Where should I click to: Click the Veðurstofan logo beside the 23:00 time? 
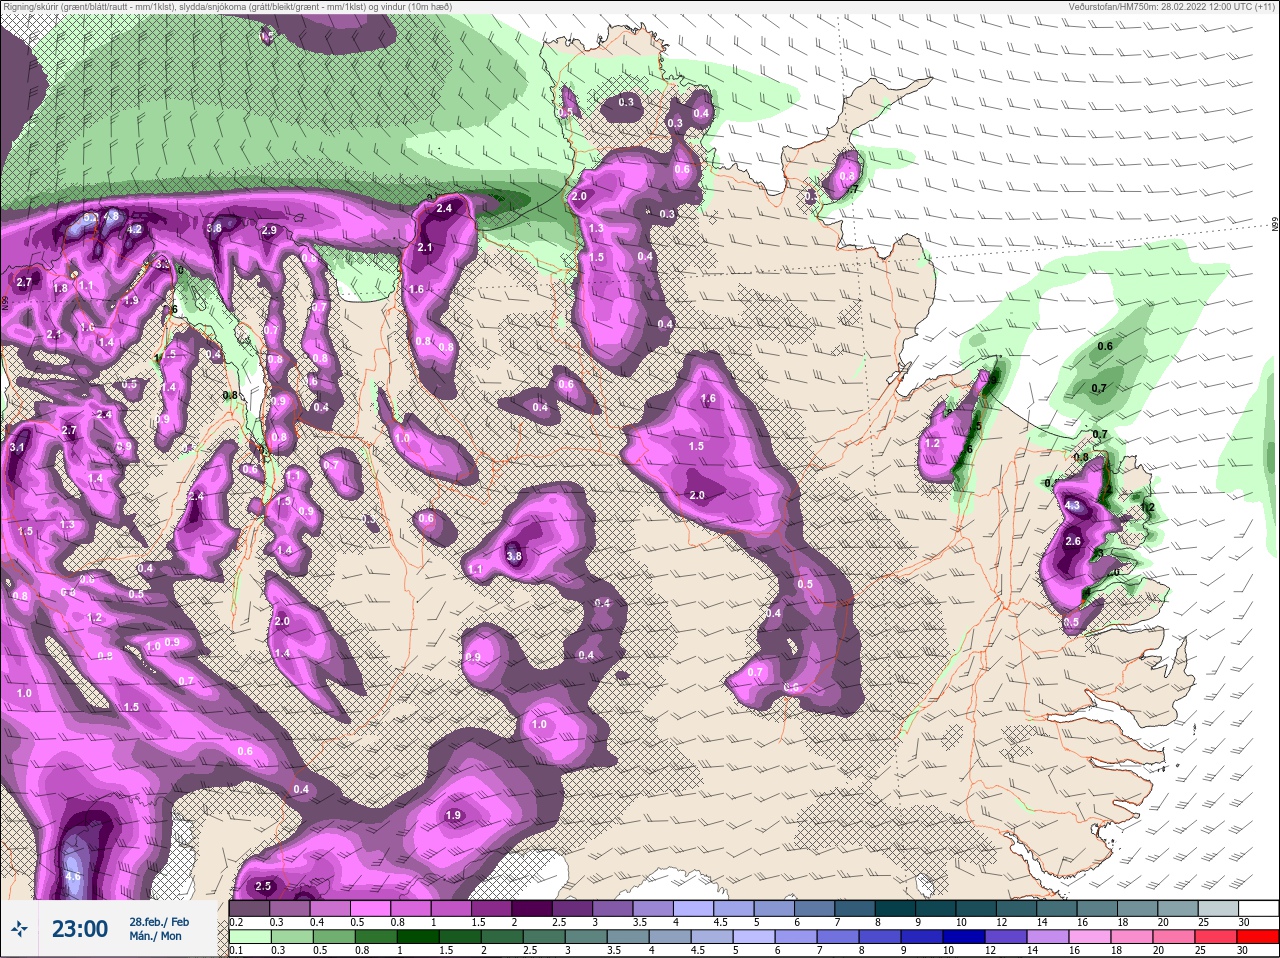[x=19, y=929]
